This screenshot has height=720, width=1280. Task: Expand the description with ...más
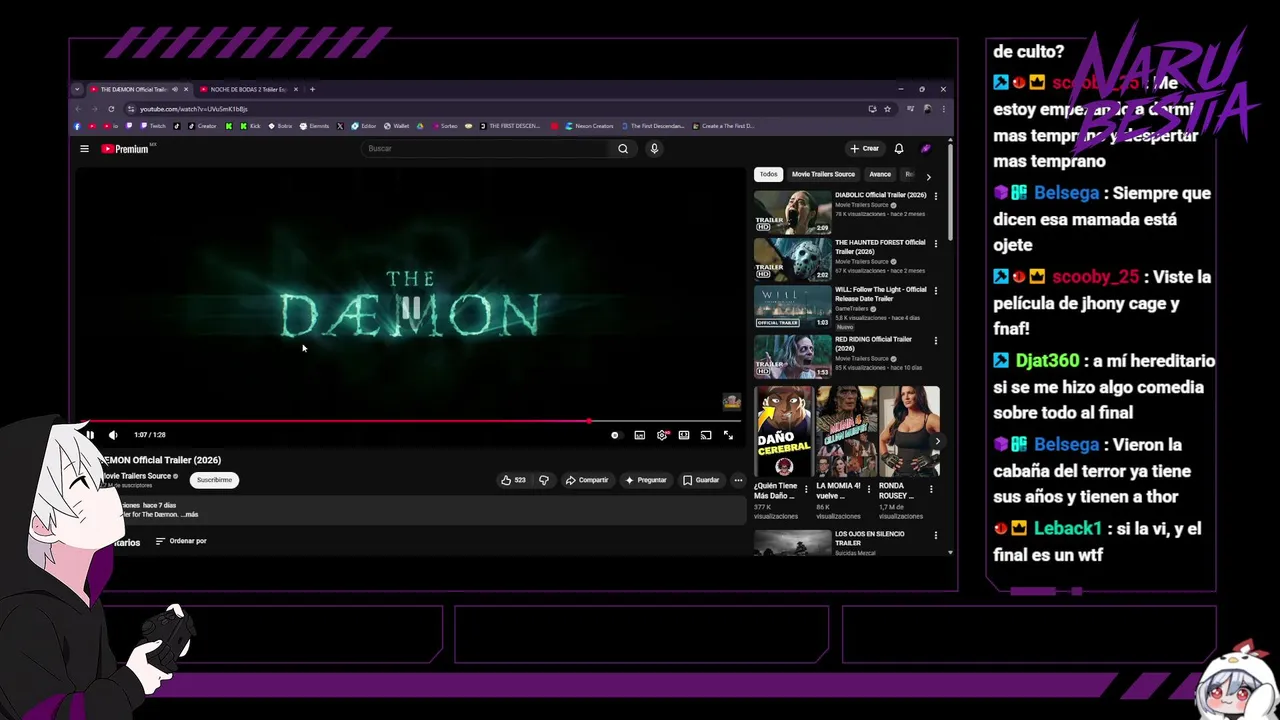point(189,514)
